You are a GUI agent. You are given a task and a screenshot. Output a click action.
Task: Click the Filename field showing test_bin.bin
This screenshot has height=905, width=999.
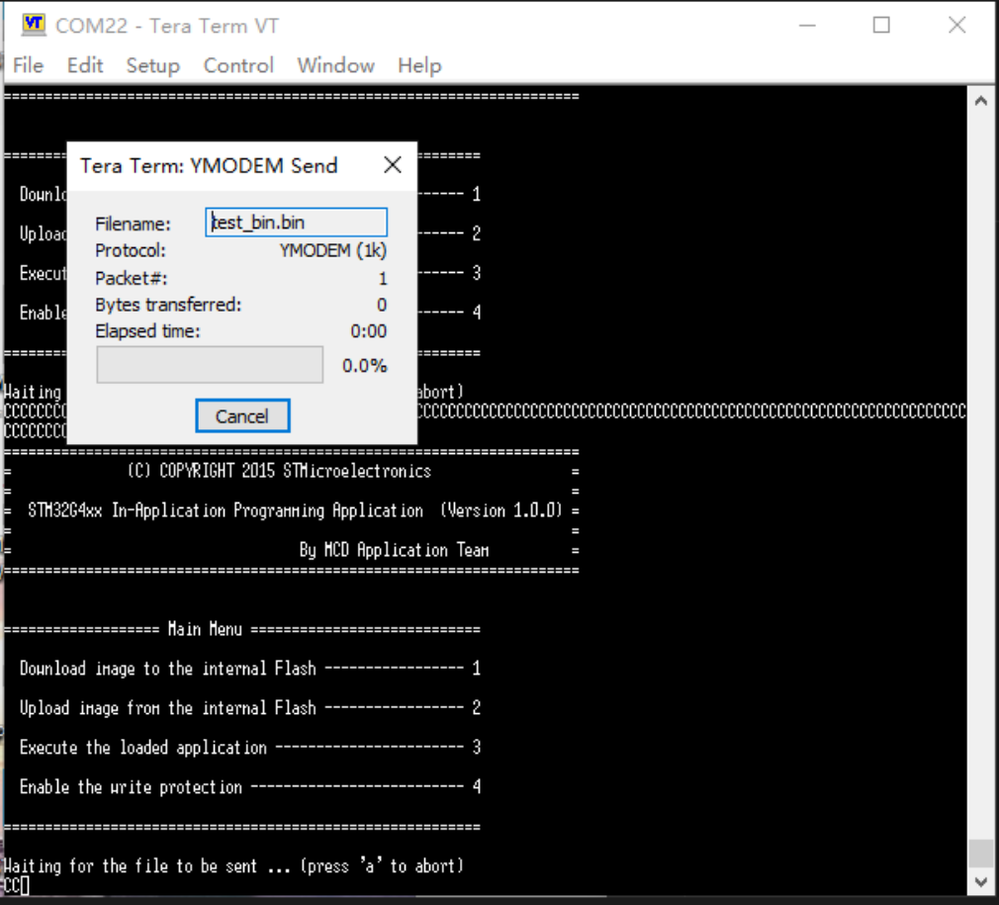pyautogui.click(x=296, y=222)
